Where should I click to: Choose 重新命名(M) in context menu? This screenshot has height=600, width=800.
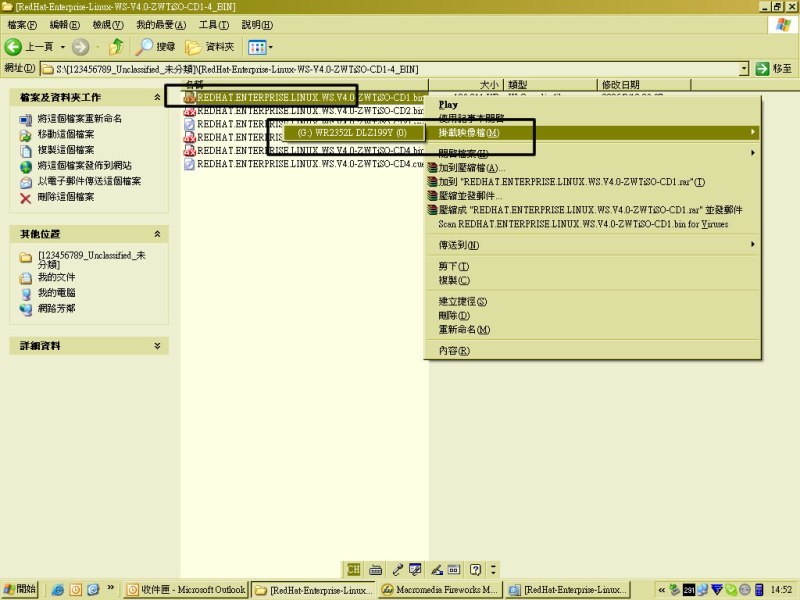pyautogui.click(x=592, y=330)
